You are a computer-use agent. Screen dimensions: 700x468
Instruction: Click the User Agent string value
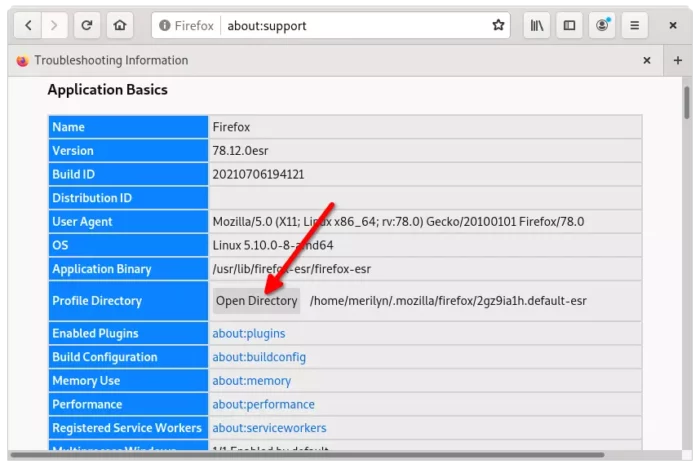(398, 222)
